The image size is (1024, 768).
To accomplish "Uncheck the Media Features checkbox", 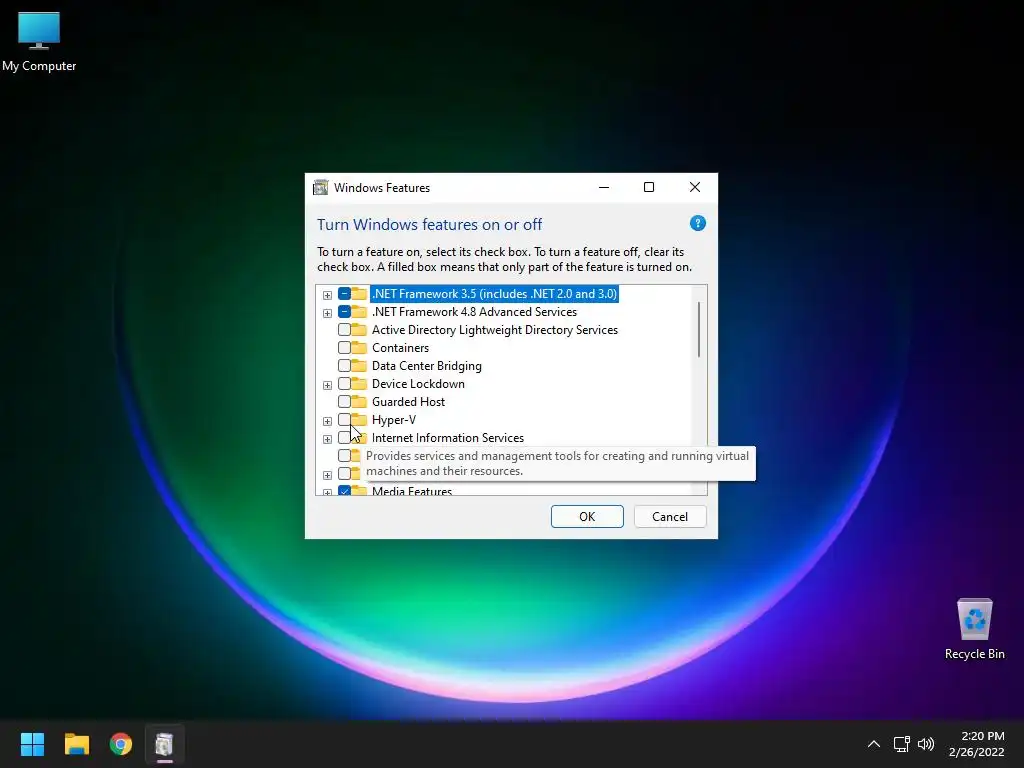I will tap(344, 490).
